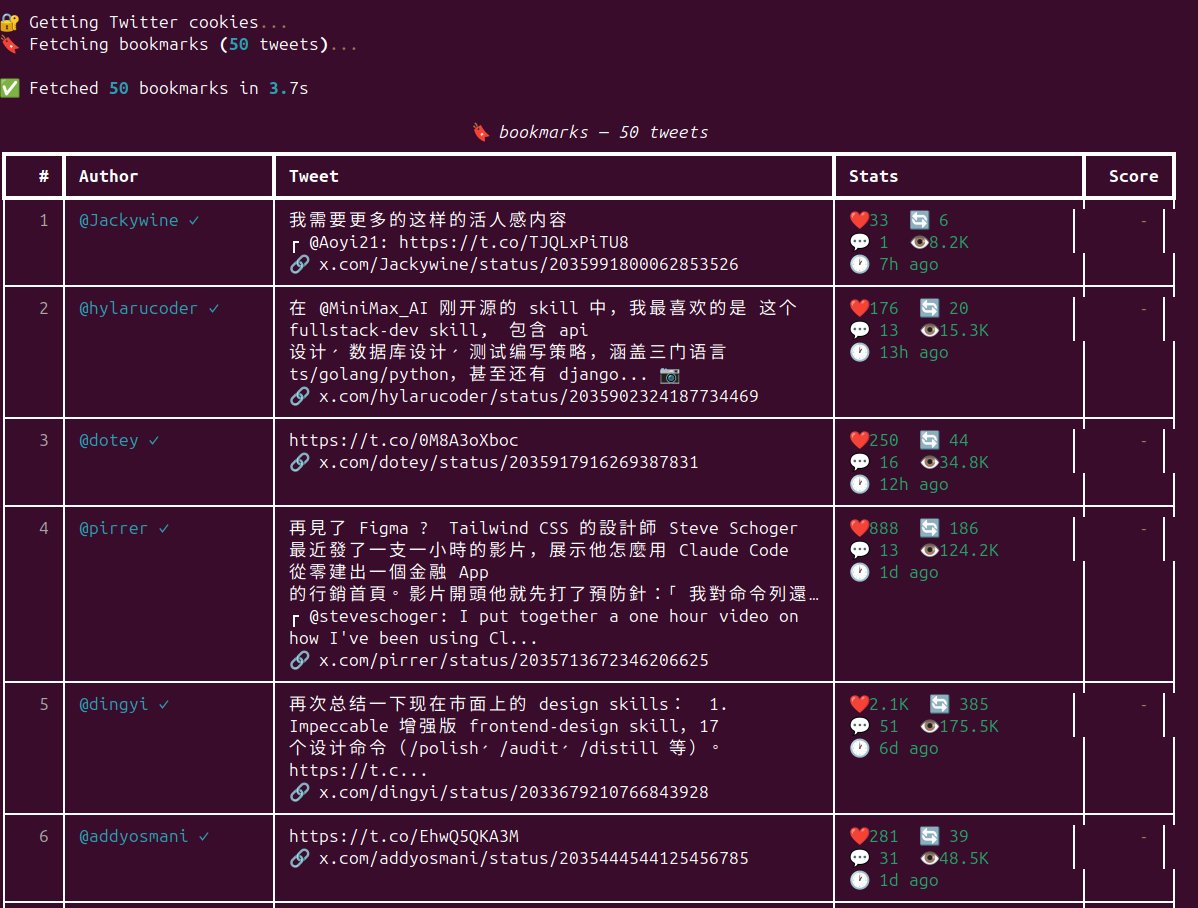Click the 'Fetching bookmarks (50 tweets)...' line
This screenshot has width=1198, height=908.
click(179, 44)
